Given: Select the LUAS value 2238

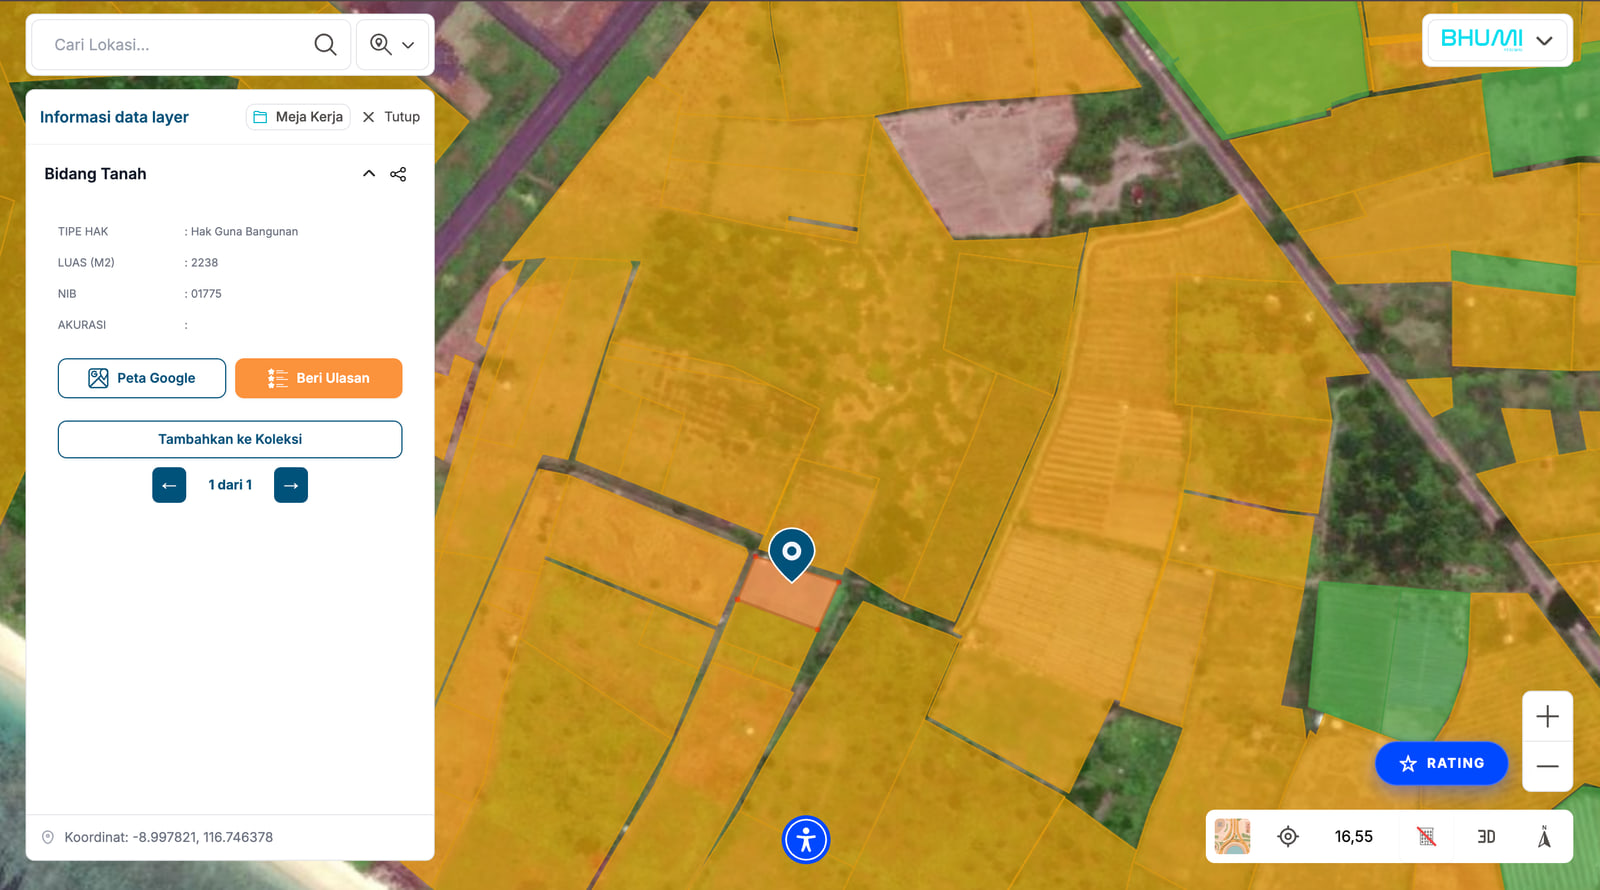Looking at the screenshot, I should (x=204, y=263).
